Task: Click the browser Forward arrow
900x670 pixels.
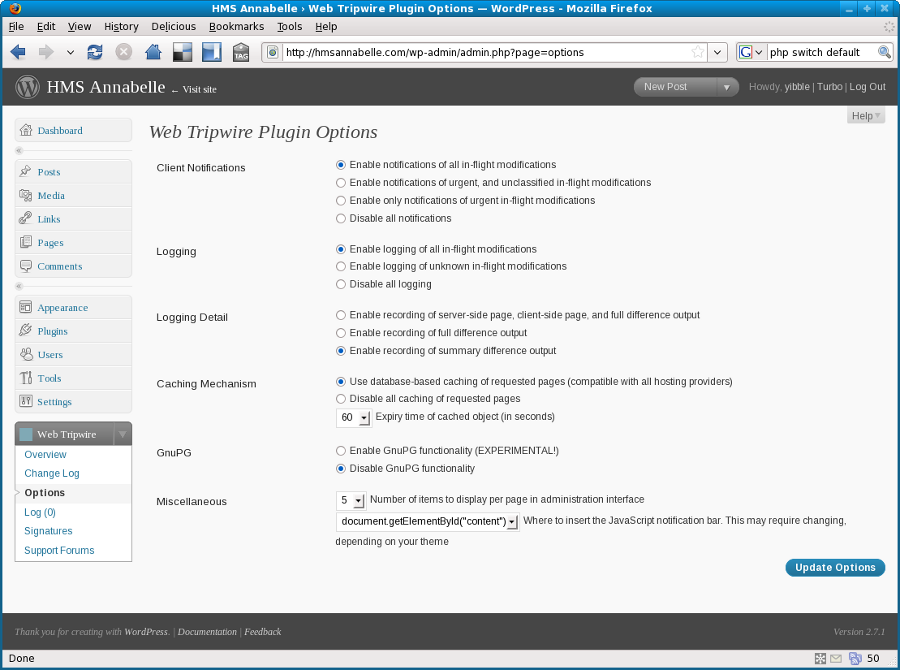Action: (46, 52)
